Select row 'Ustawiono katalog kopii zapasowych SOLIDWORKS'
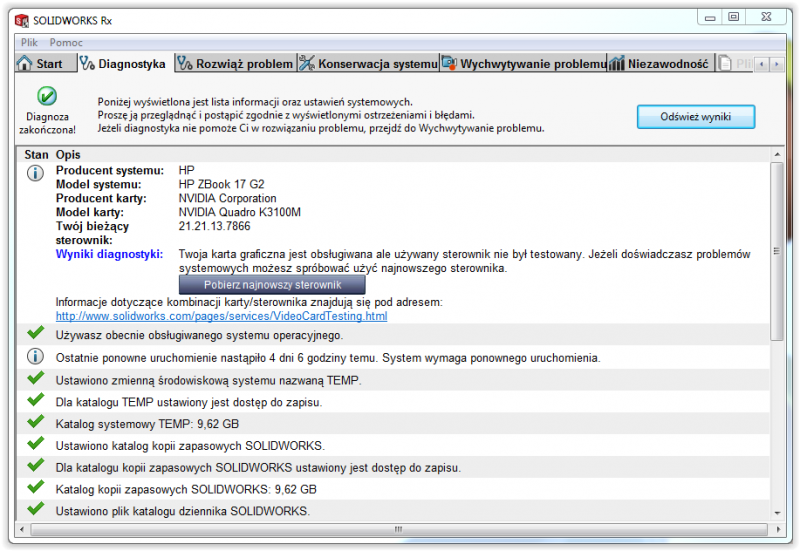 pos(393,445)
